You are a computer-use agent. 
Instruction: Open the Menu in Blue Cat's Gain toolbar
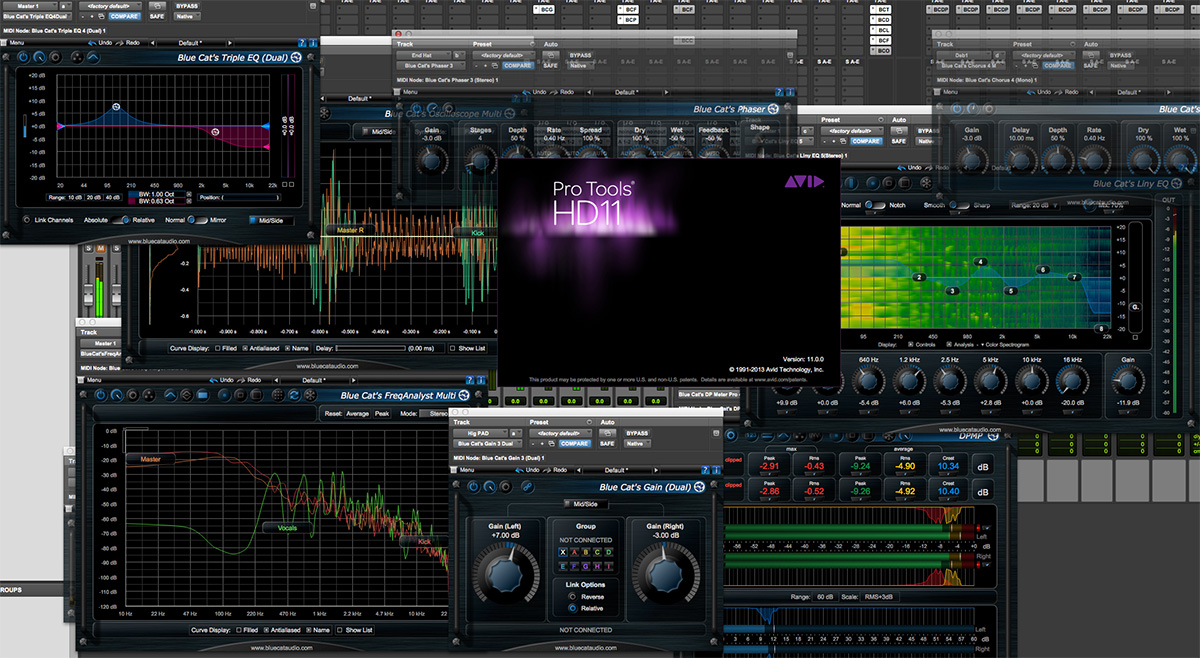466,470
